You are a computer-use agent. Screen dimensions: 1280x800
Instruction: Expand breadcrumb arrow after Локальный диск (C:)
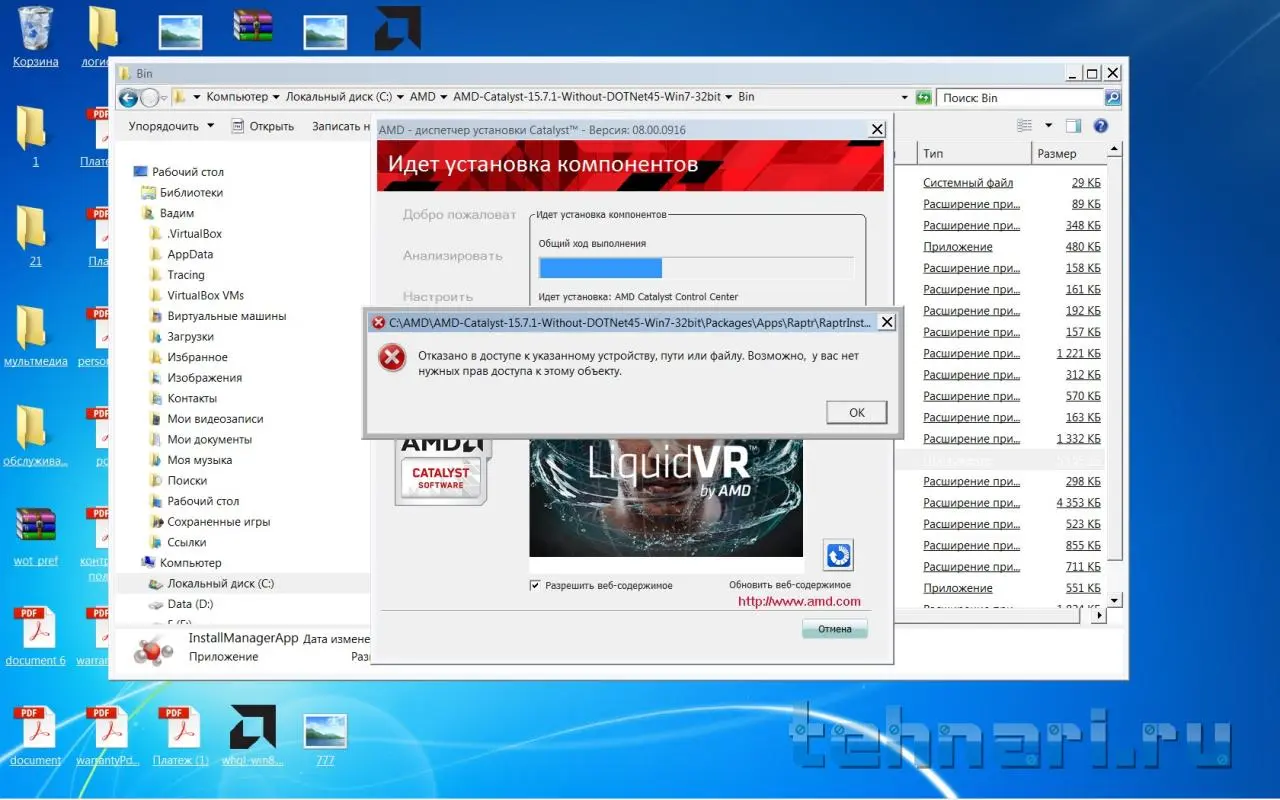[400, 97]
